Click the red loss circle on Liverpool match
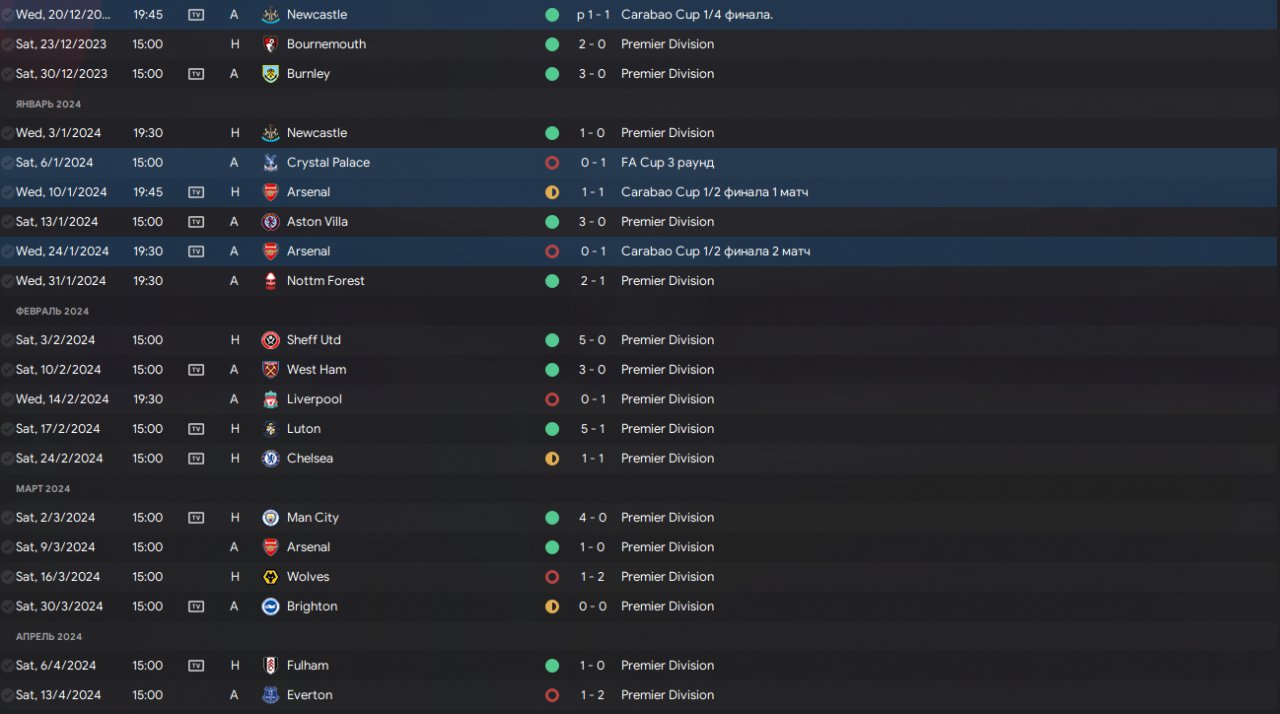The image size is (1280, 714). [552, 399]
